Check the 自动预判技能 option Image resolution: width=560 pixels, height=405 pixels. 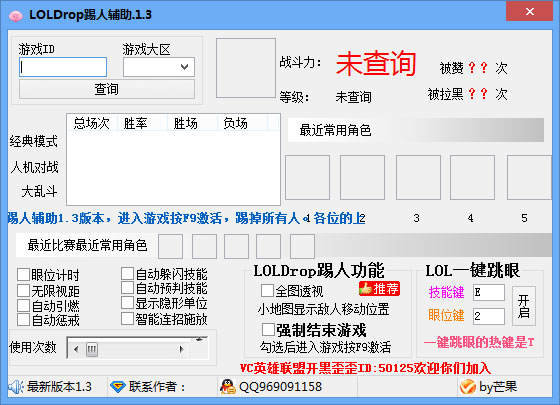pos(127,288)
